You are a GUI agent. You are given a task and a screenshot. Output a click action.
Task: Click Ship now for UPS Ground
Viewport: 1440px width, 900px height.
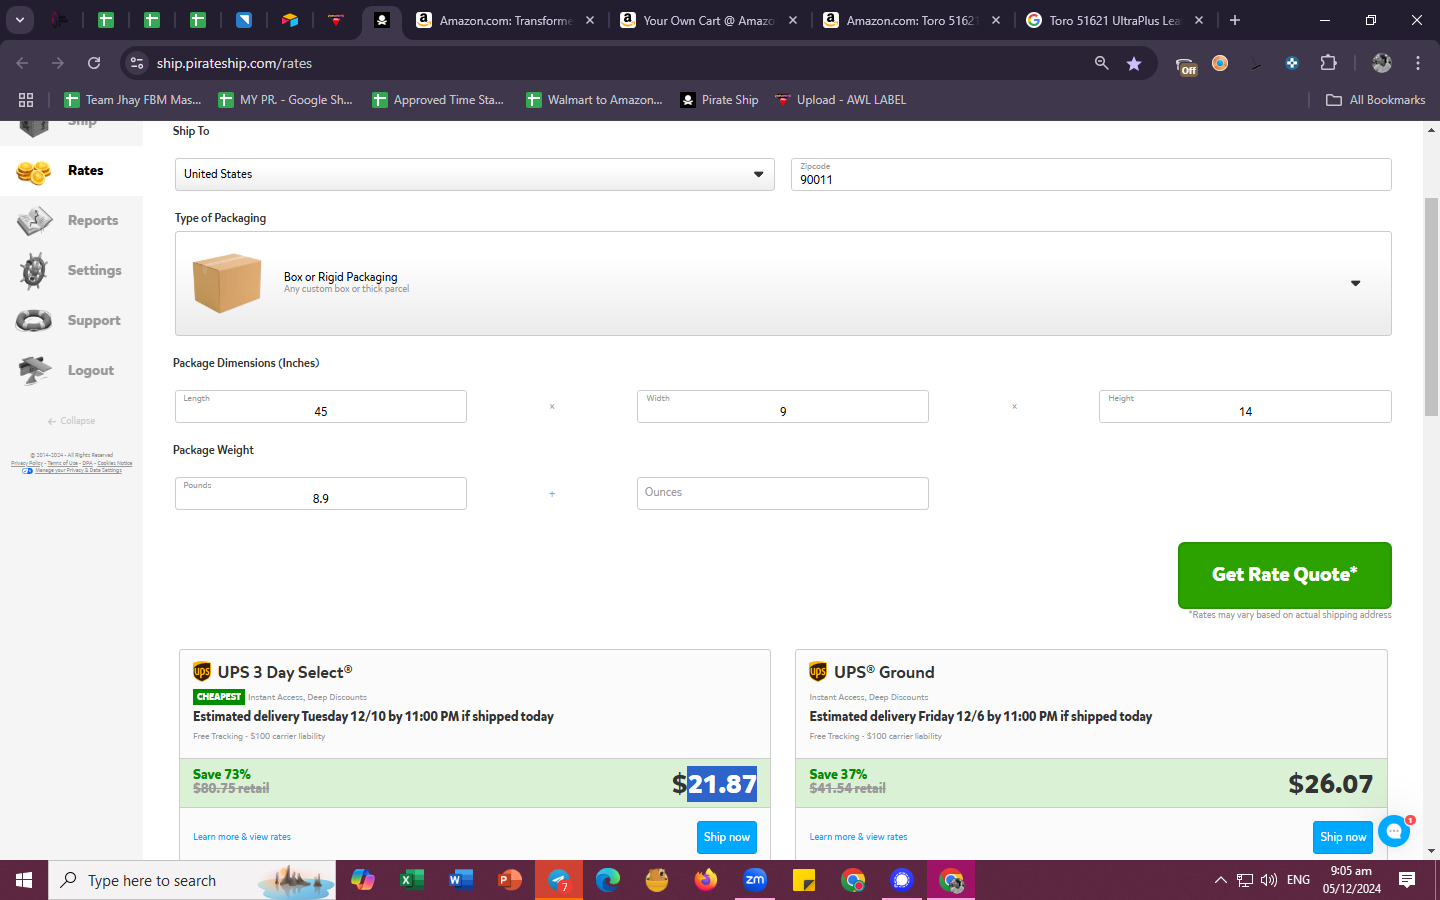1343,837
